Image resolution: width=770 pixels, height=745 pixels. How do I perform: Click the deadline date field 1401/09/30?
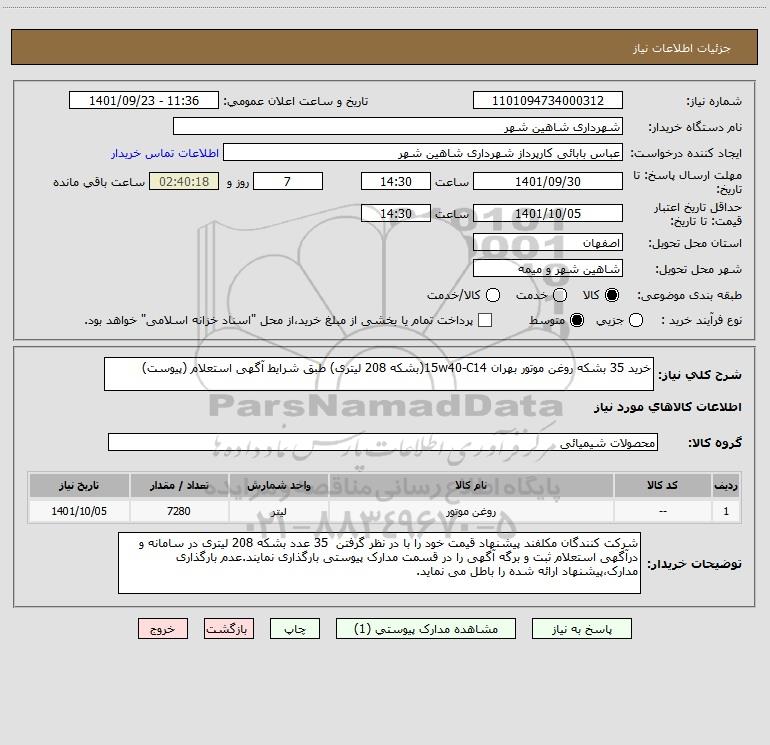[x=548, y=181]
